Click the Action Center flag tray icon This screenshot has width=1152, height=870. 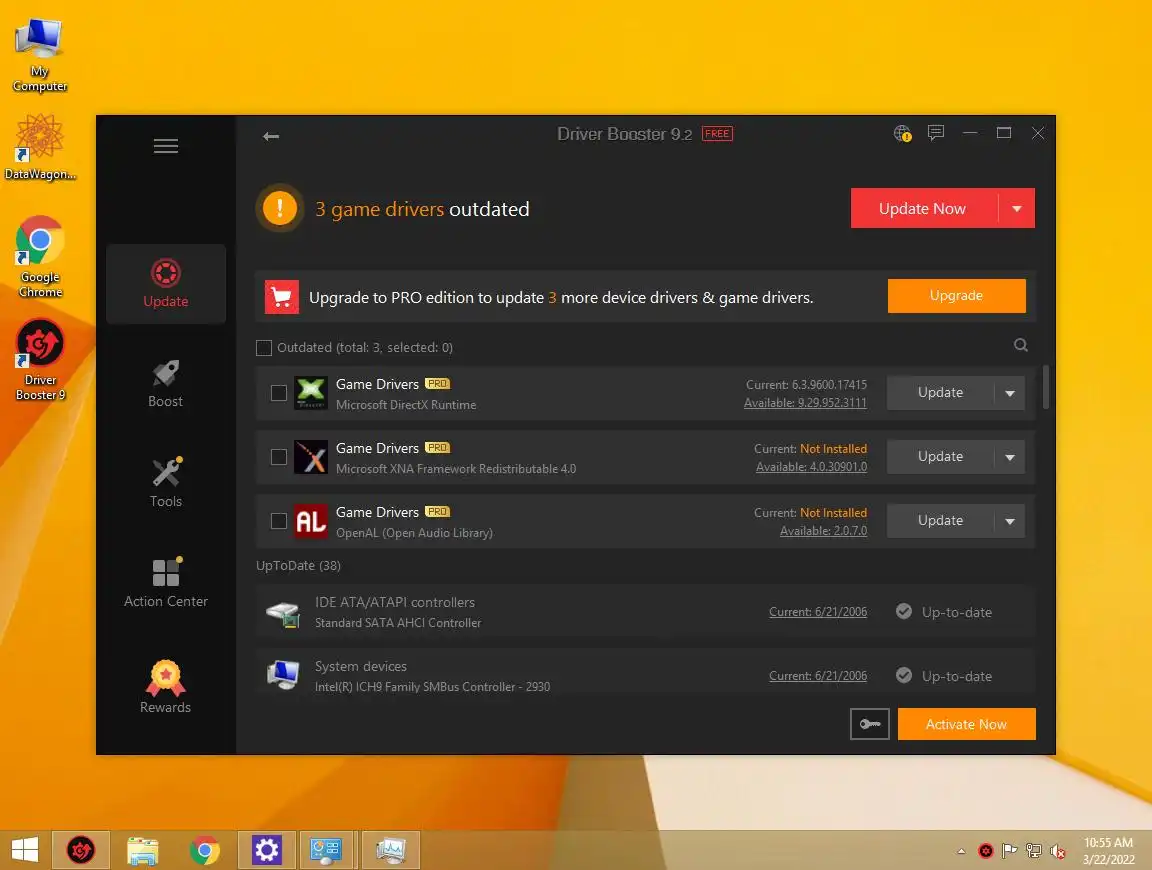(x=1009, y=851)
